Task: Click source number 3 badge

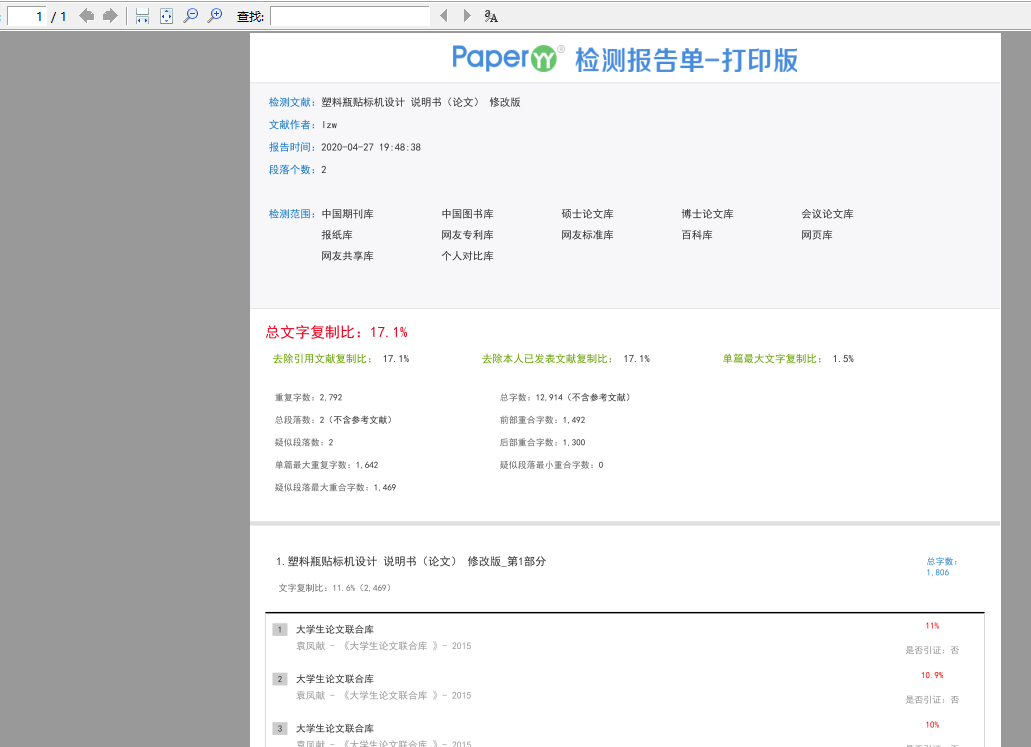Action: tap(279, 729)
